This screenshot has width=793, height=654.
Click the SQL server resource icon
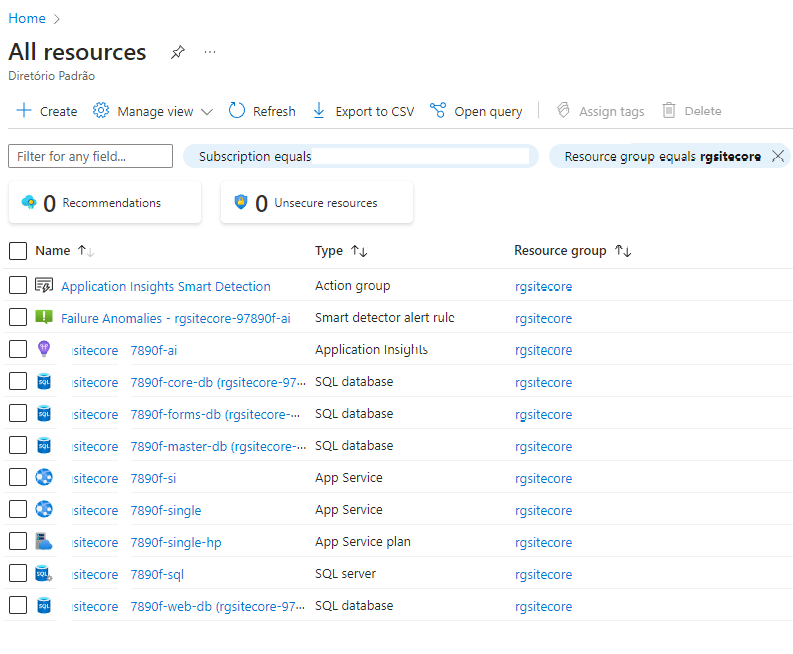[43, 574]
